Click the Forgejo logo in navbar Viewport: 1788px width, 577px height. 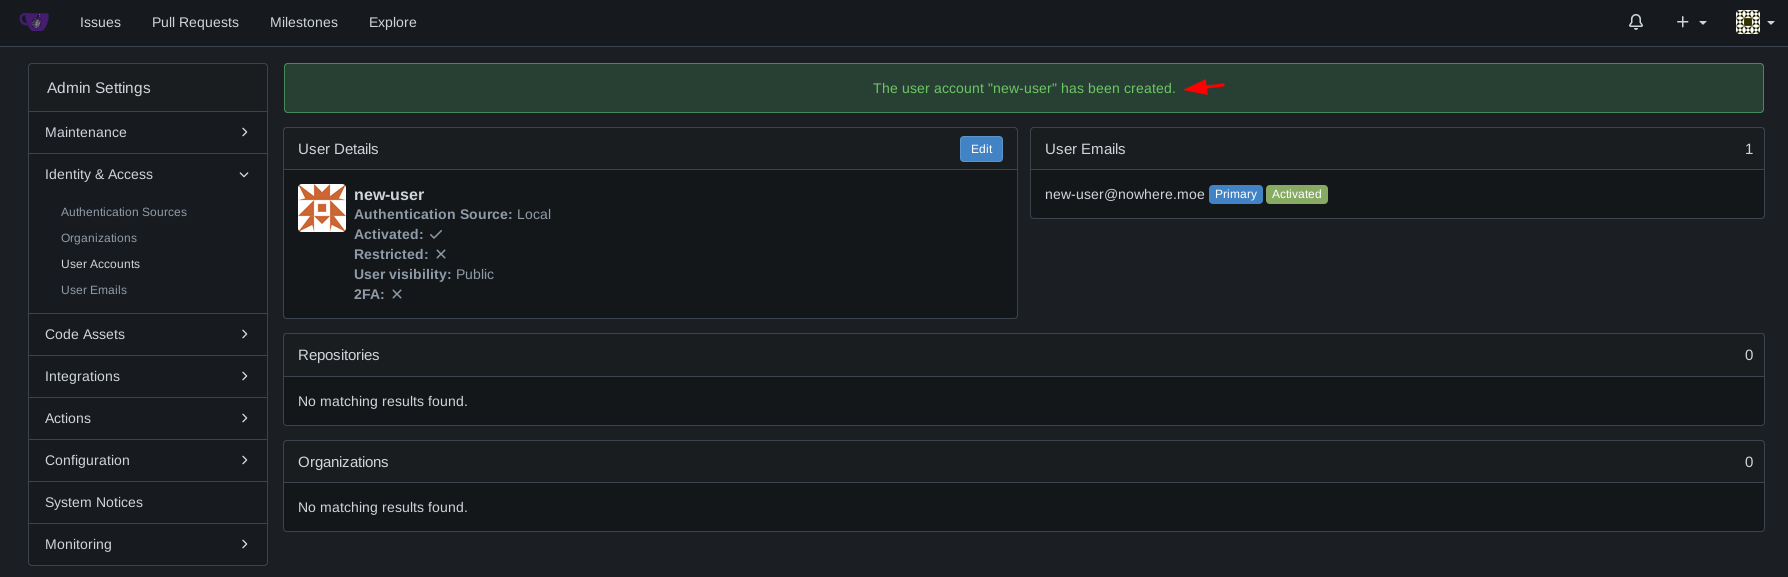(x=34, y=22)
